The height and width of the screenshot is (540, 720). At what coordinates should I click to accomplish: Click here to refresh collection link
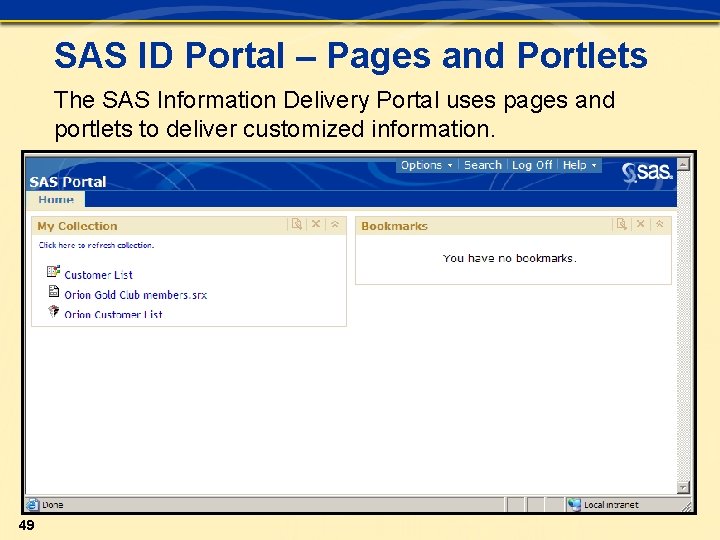point(96,245)
